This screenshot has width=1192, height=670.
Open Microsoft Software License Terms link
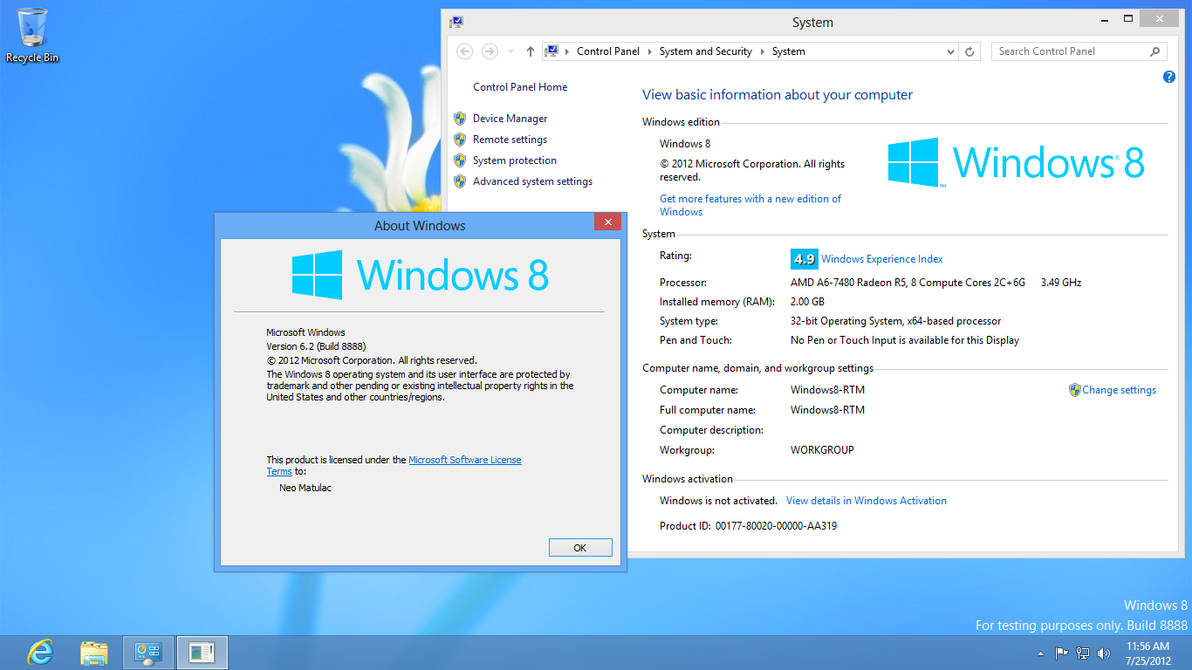tap(464, 459)
